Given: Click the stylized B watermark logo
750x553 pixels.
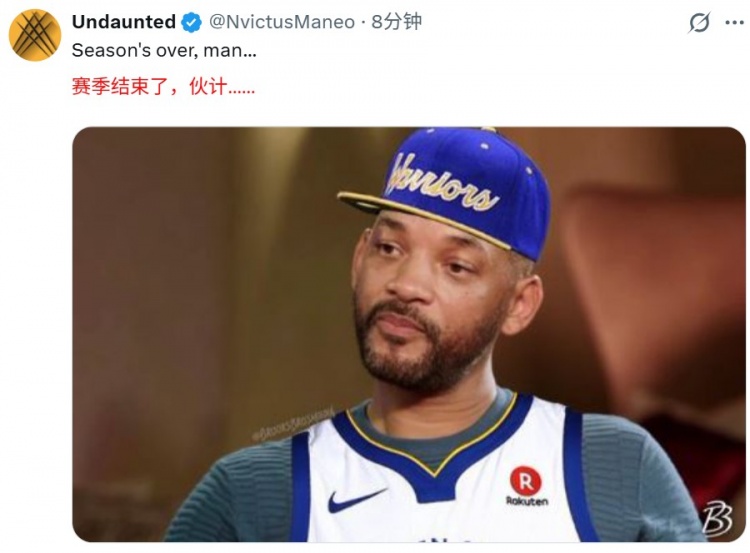Looking at the screenshot, I should click(x=717, y=519).
